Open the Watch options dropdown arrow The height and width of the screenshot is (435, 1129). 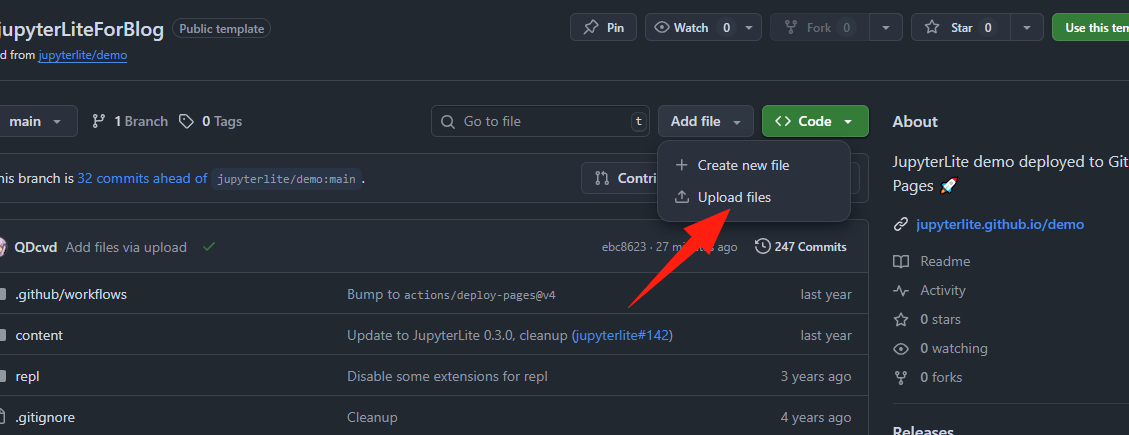point(749,27)
